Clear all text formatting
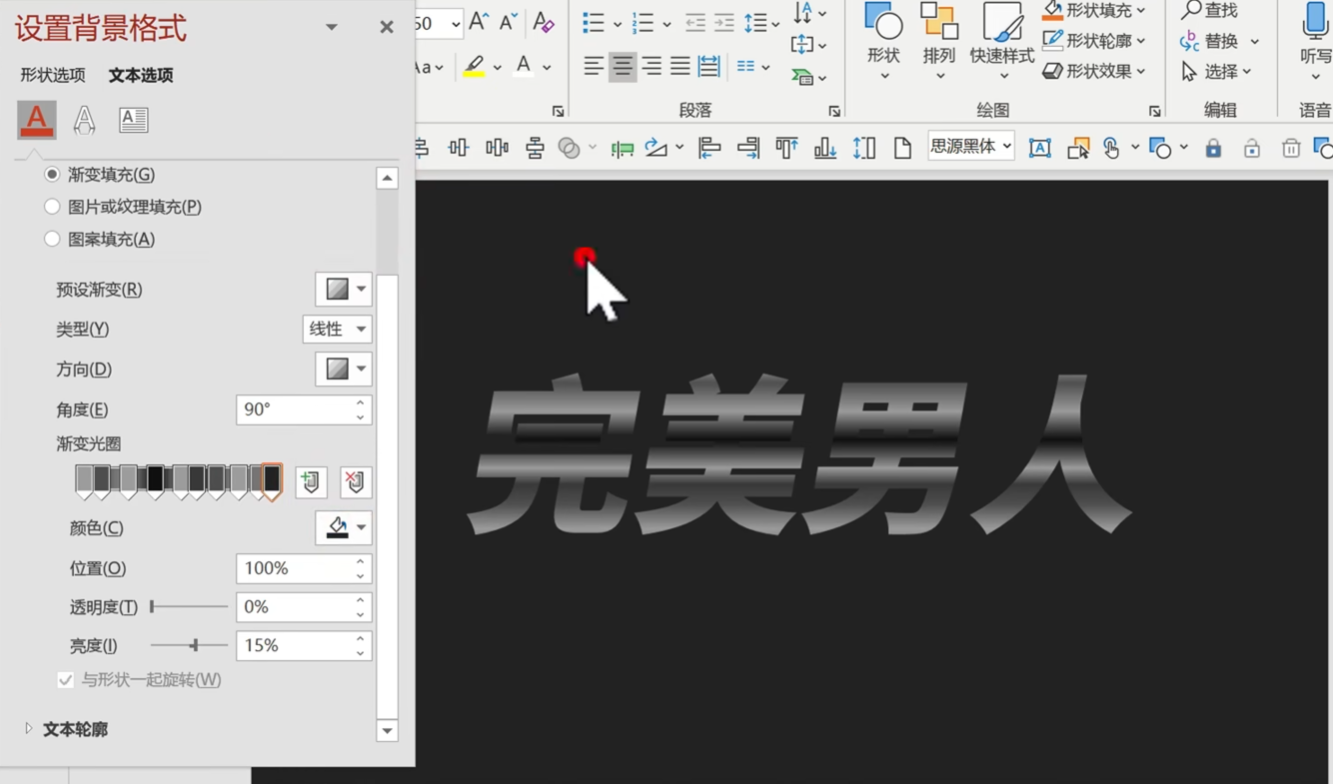The height and width of the screenshot is (784, 1333). point(544,22)
